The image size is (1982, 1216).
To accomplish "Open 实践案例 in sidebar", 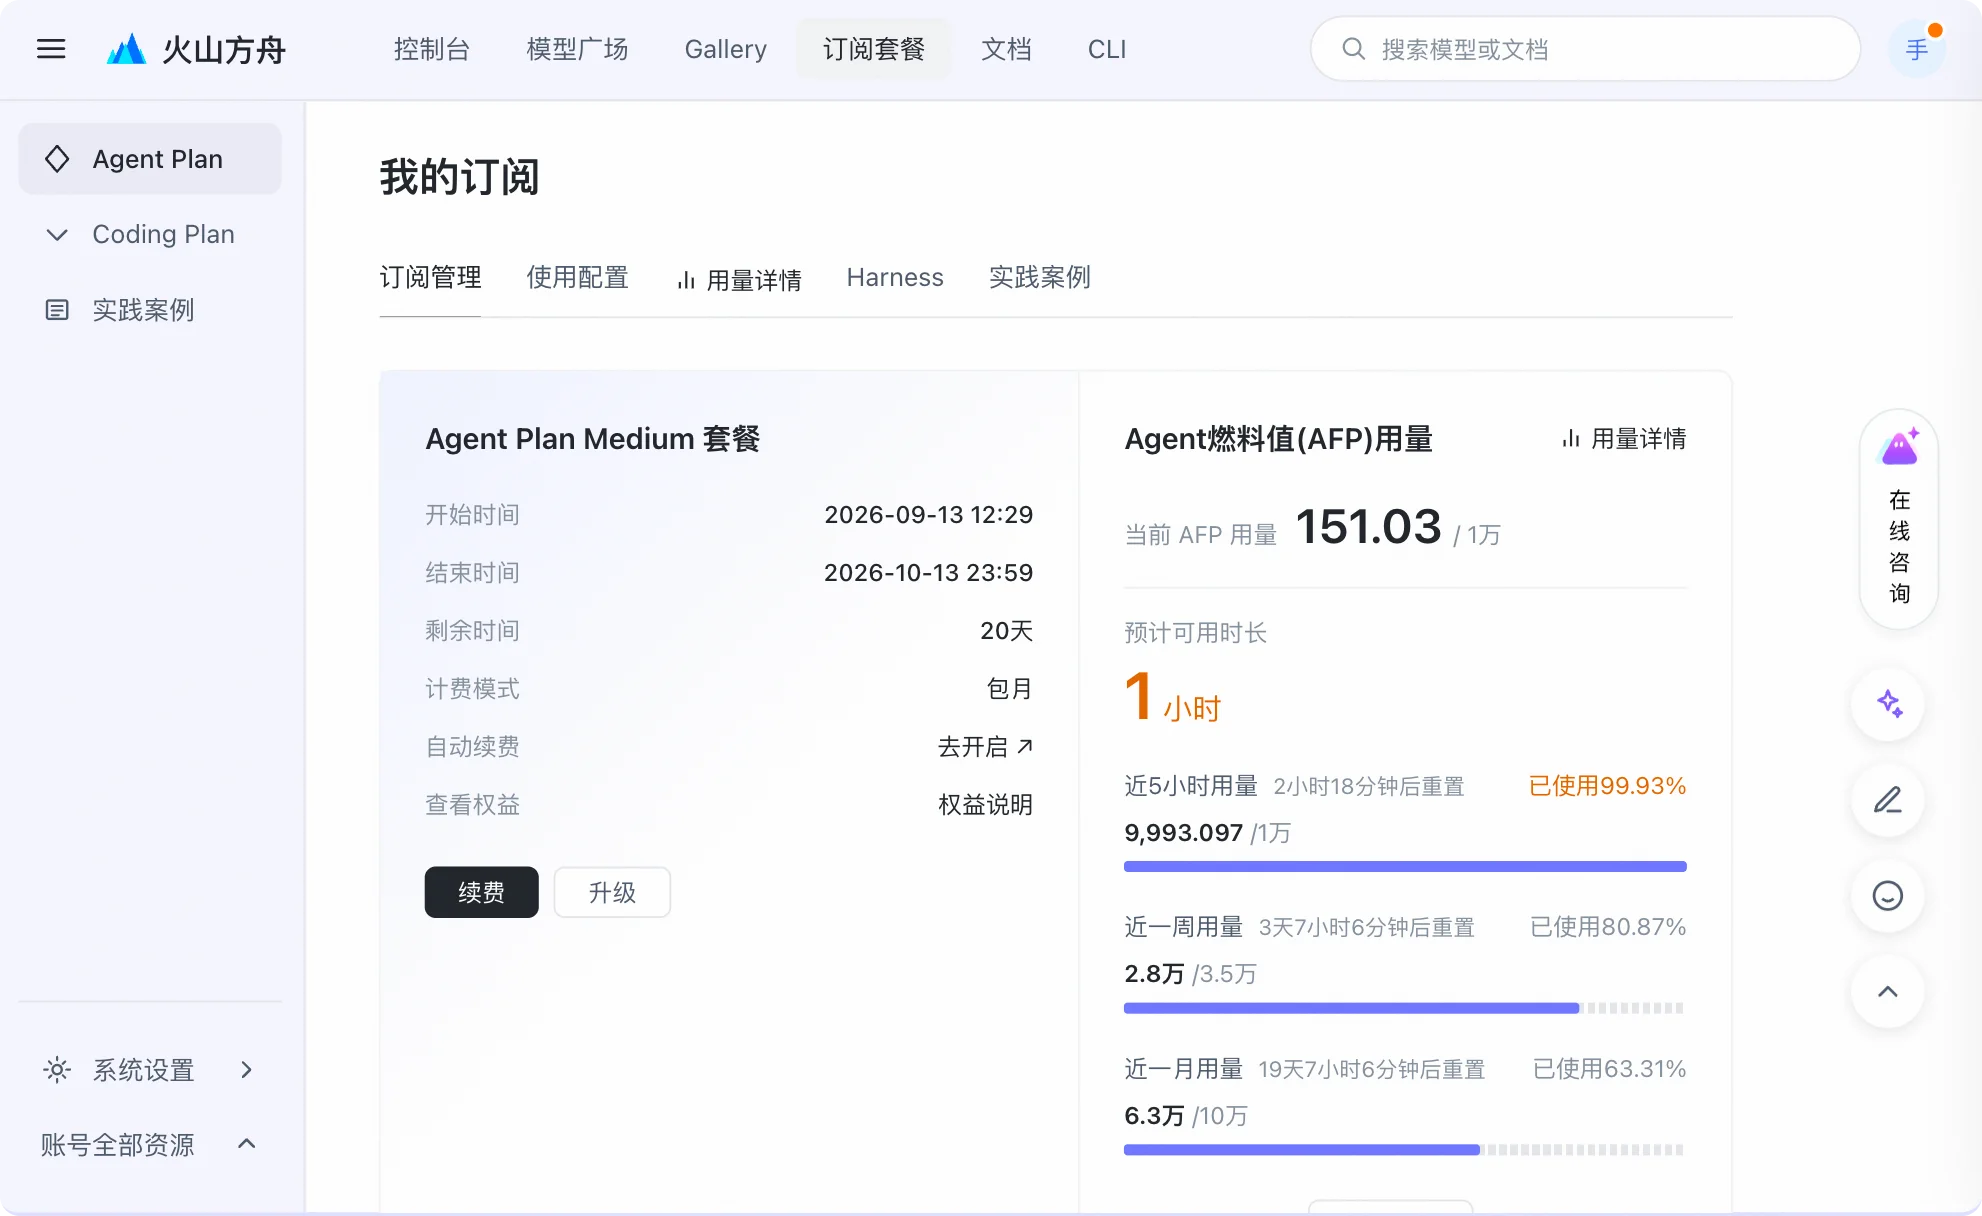I will tap(150, 310).
